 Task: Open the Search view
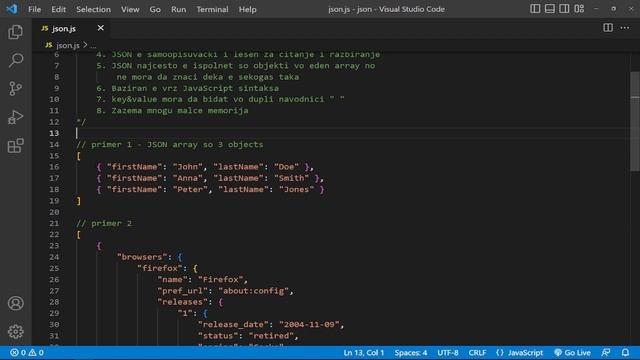(16, 60)
